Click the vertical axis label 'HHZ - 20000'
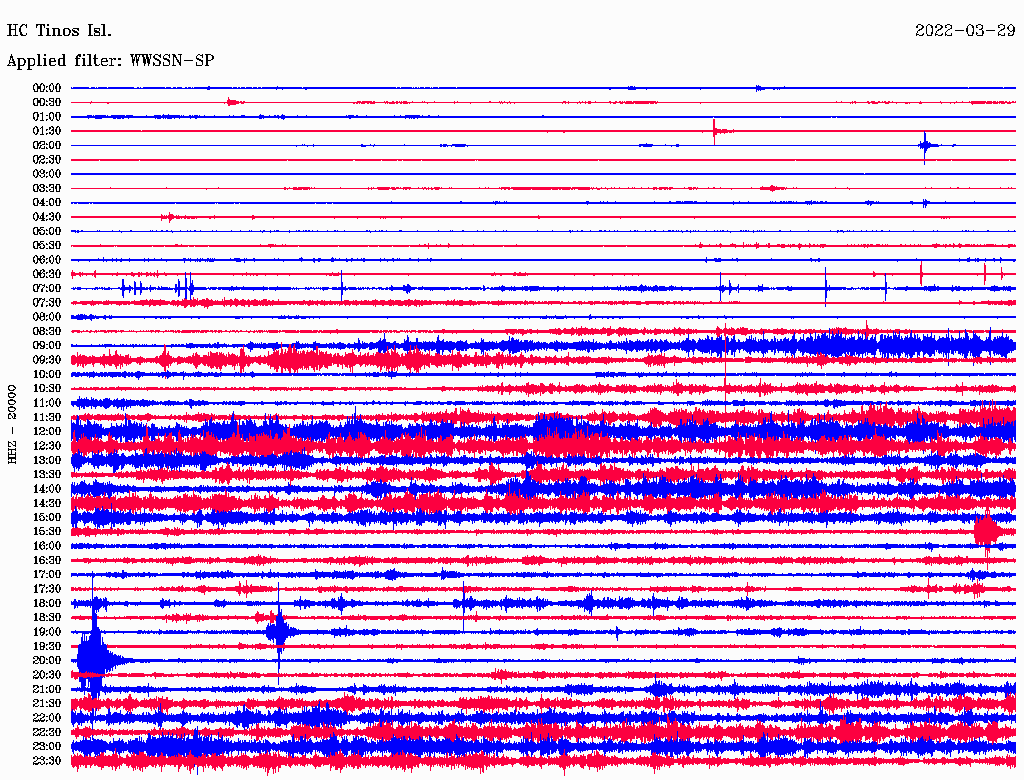Screen dimensions: 1024x780 pos(12,425)
